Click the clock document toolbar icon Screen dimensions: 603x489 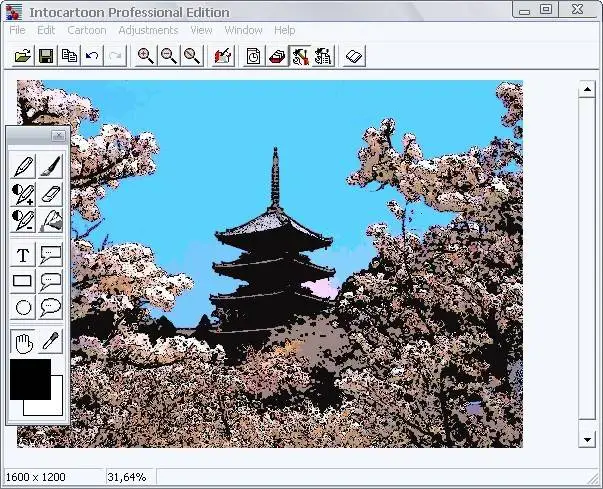[253, 56]
